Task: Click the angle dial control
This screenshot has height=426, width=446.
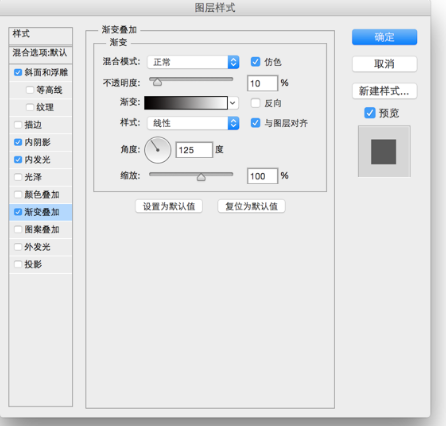Action: click(158, 150)
